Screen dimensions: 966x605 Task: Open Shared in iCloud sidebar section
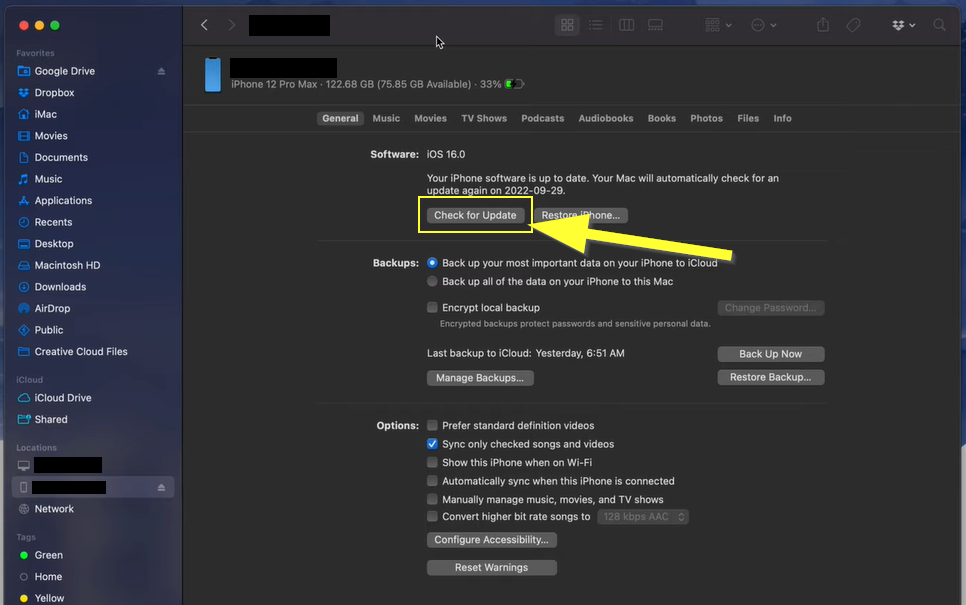(x=51, y=420)
